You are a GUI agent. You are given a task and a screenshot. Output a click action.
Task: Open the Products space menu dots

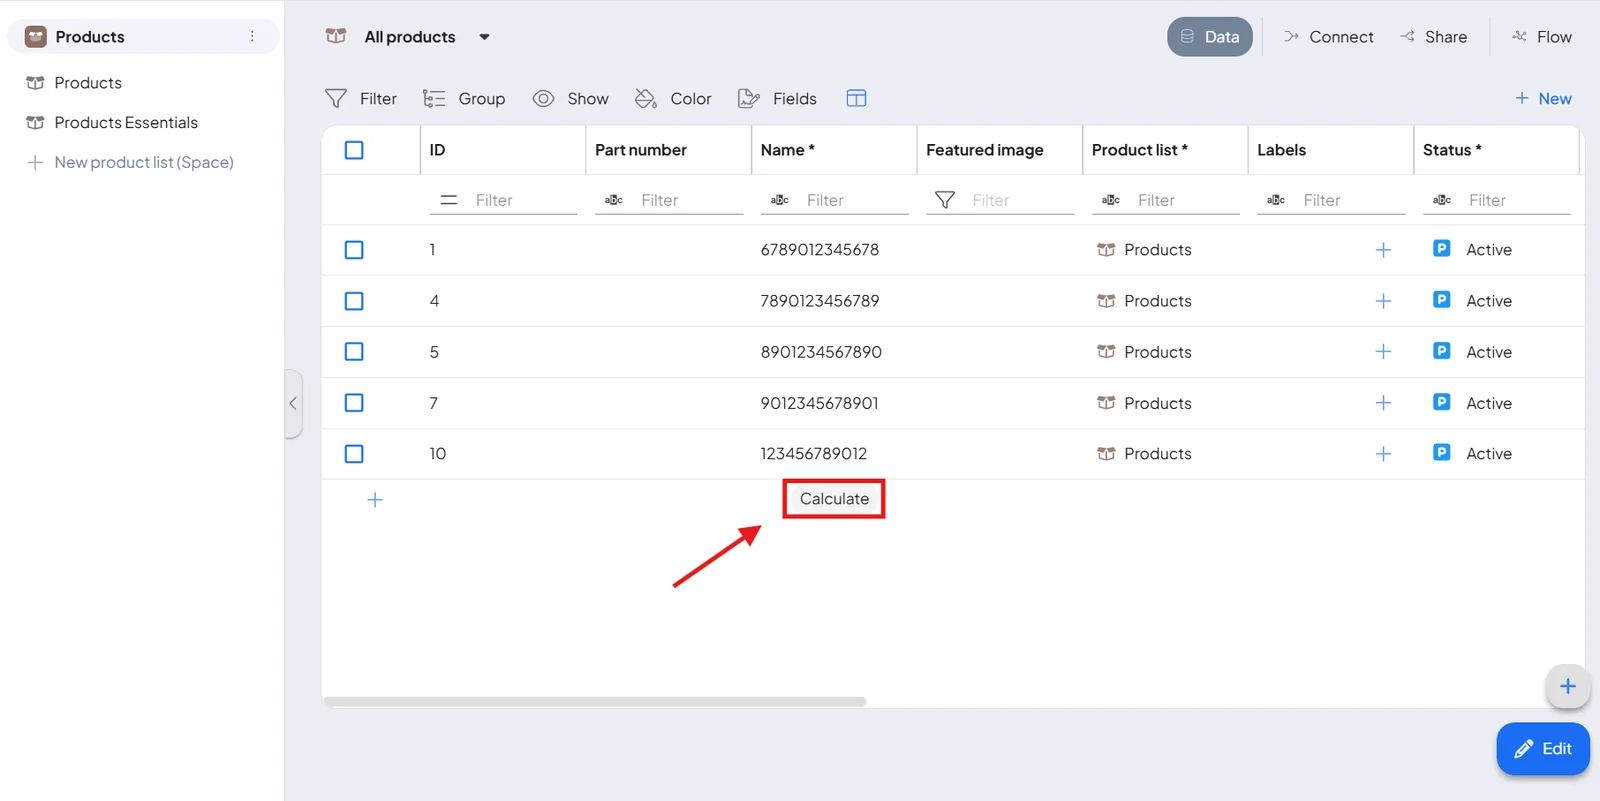pyautogui.click(x=252, y=37)
